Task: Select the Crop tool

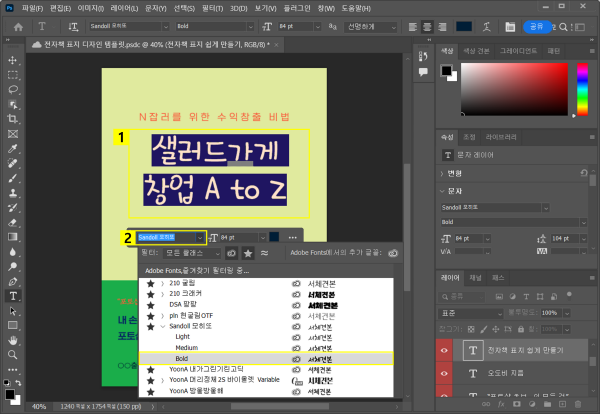Action: click(x=13, y=118)
